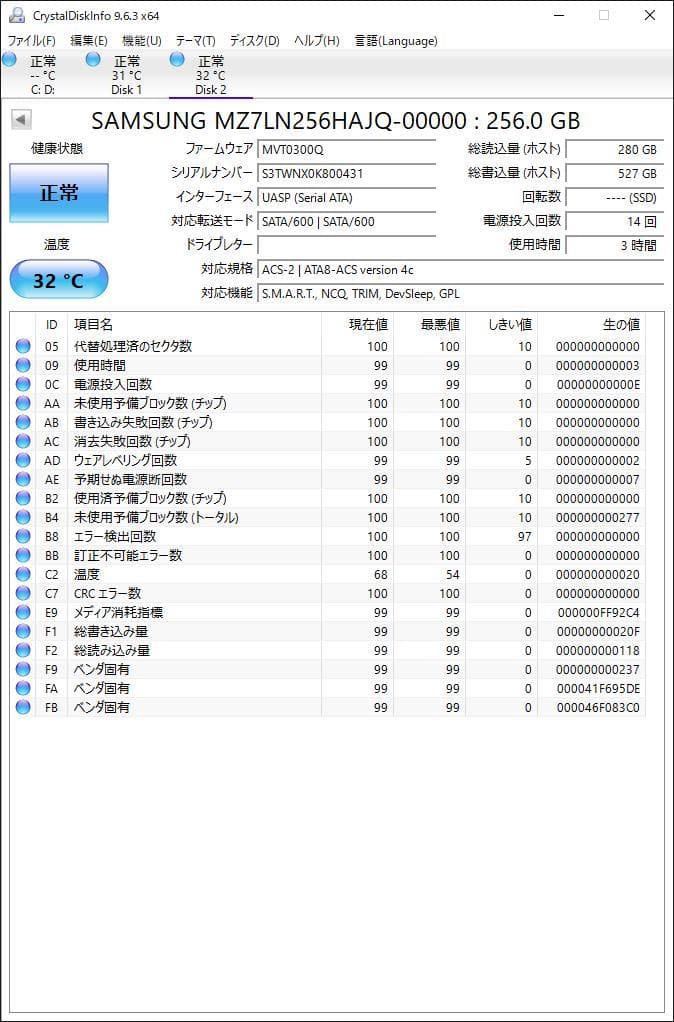Select the Disk 1 status orb
This screenshot has width=674, height=1022.
(x=93, y=60)
